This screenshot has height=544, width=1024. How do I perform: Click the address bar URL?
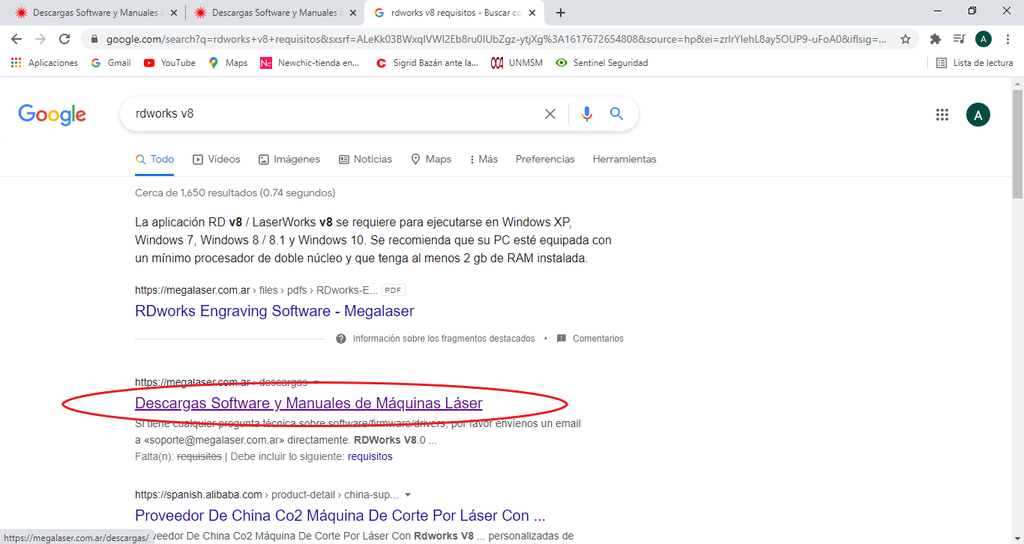pos(496,39)
